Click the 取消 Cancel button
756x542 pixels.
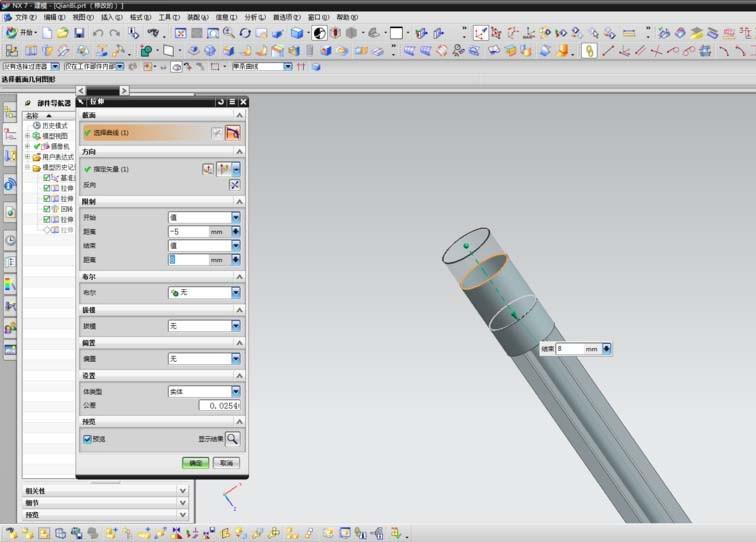226,463
